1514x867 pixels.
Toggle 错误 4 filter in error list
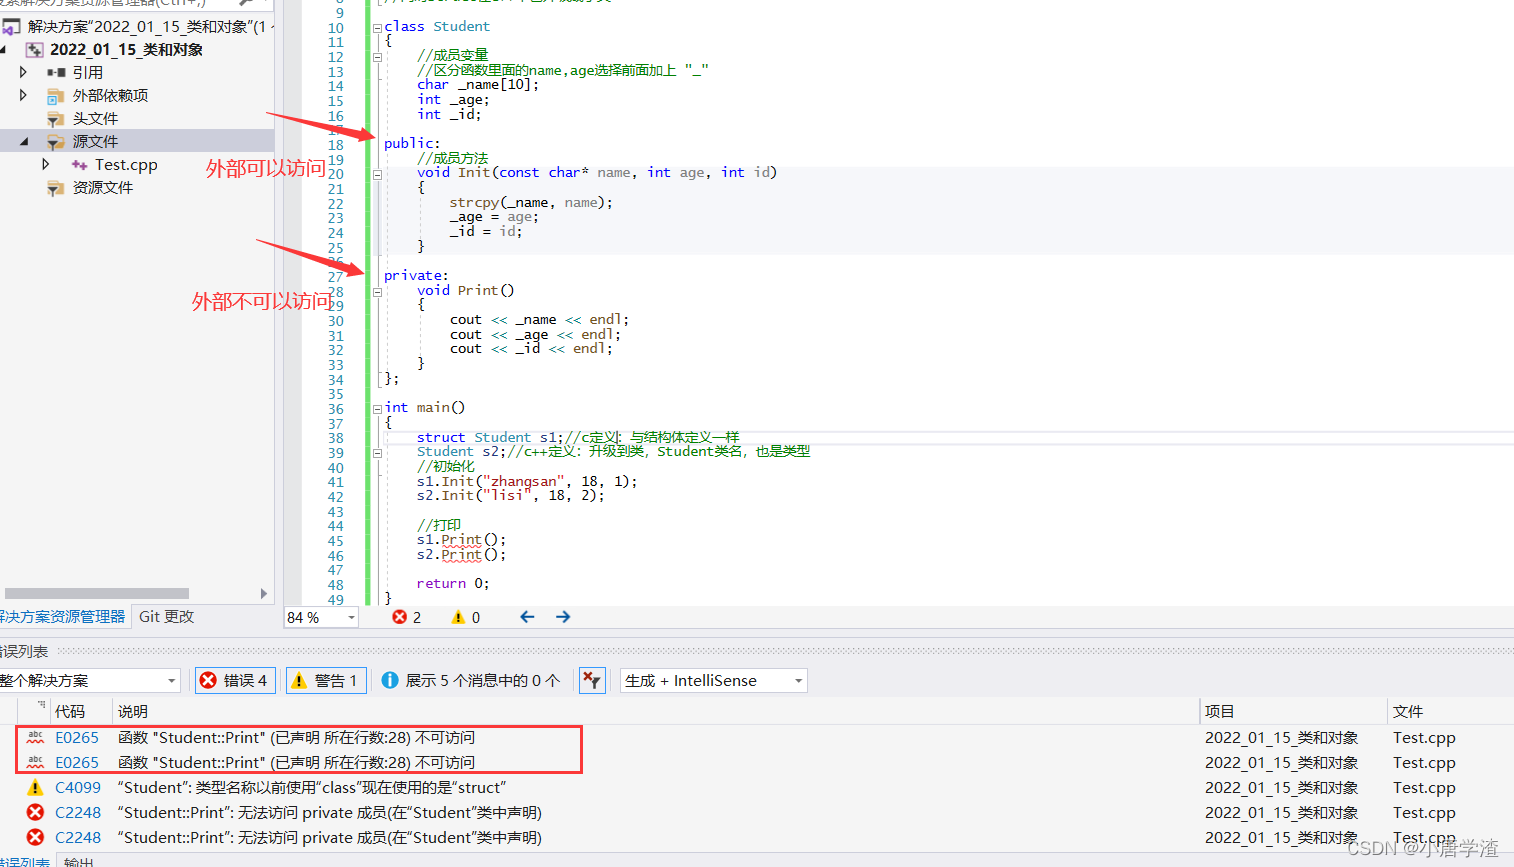click(236, 681)
